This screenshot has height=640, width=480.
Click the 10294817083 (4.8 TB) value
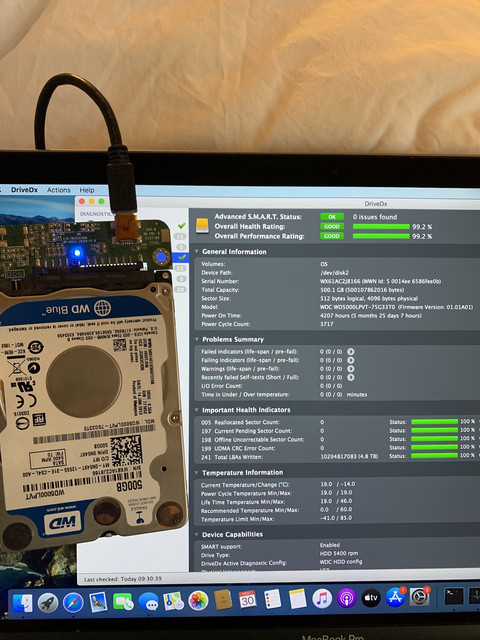pos(349,457)
